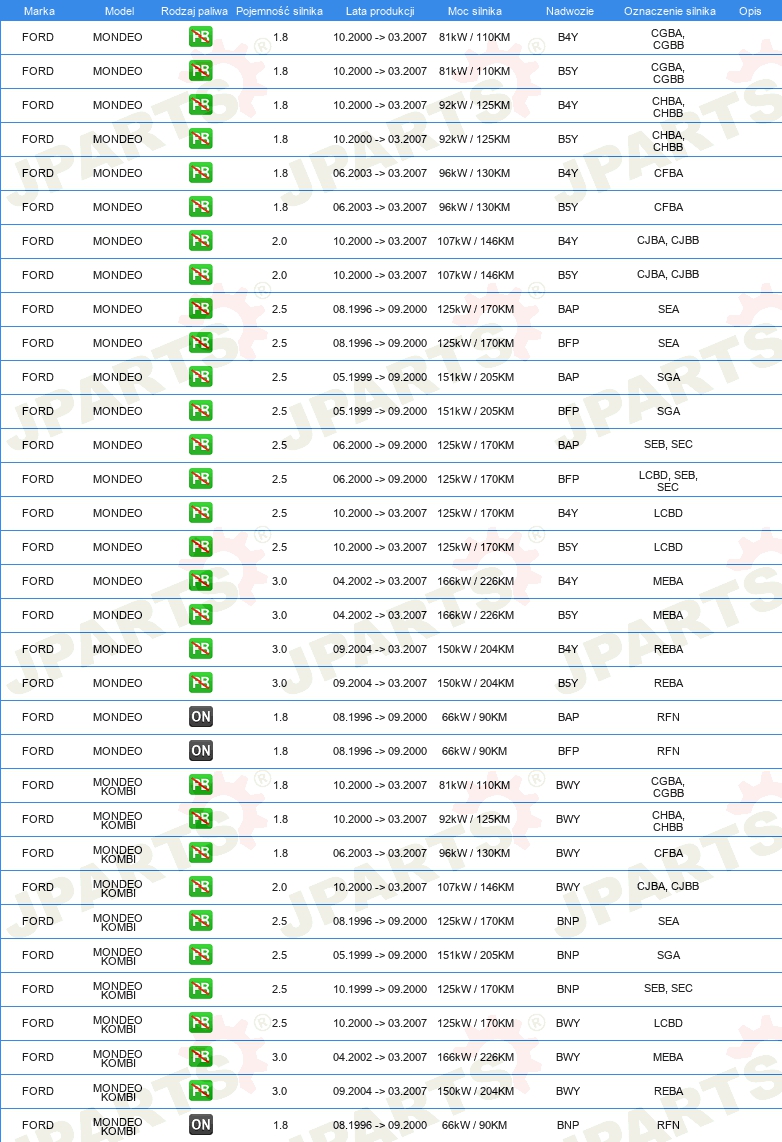This screenshot has width=782, height=1142.
Task: Click petrol icon in B4Y CFBA row
Action: (200, 173)
